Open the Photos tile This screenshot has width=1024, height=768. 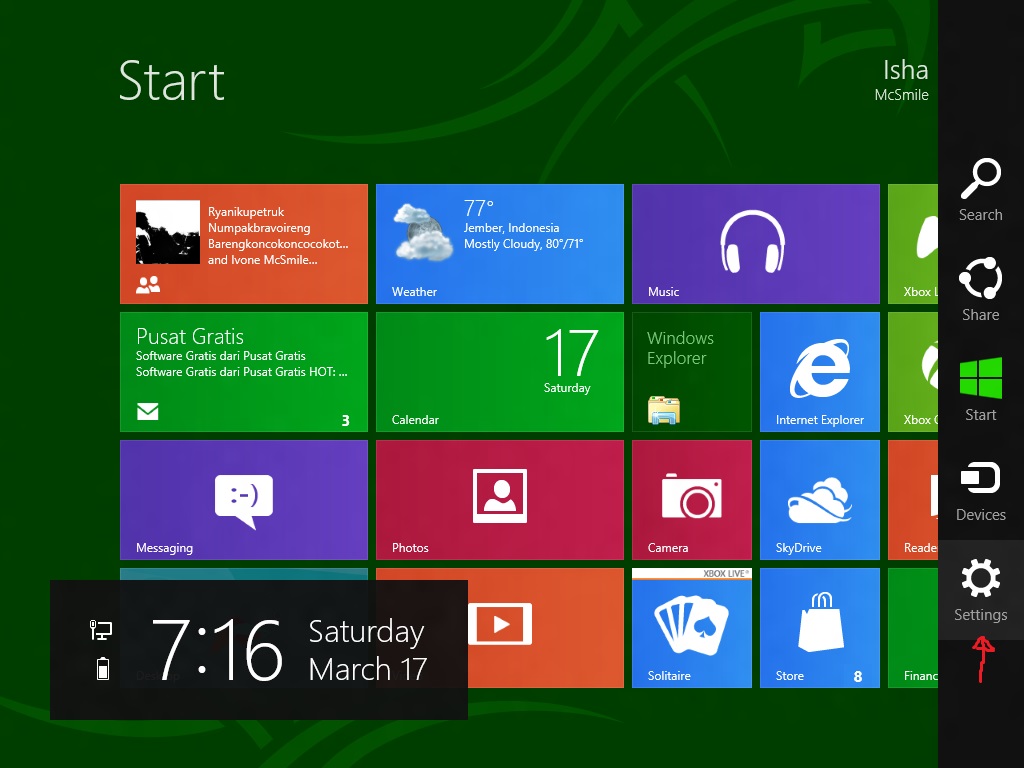pyautogui.click(x=500, y=500)
